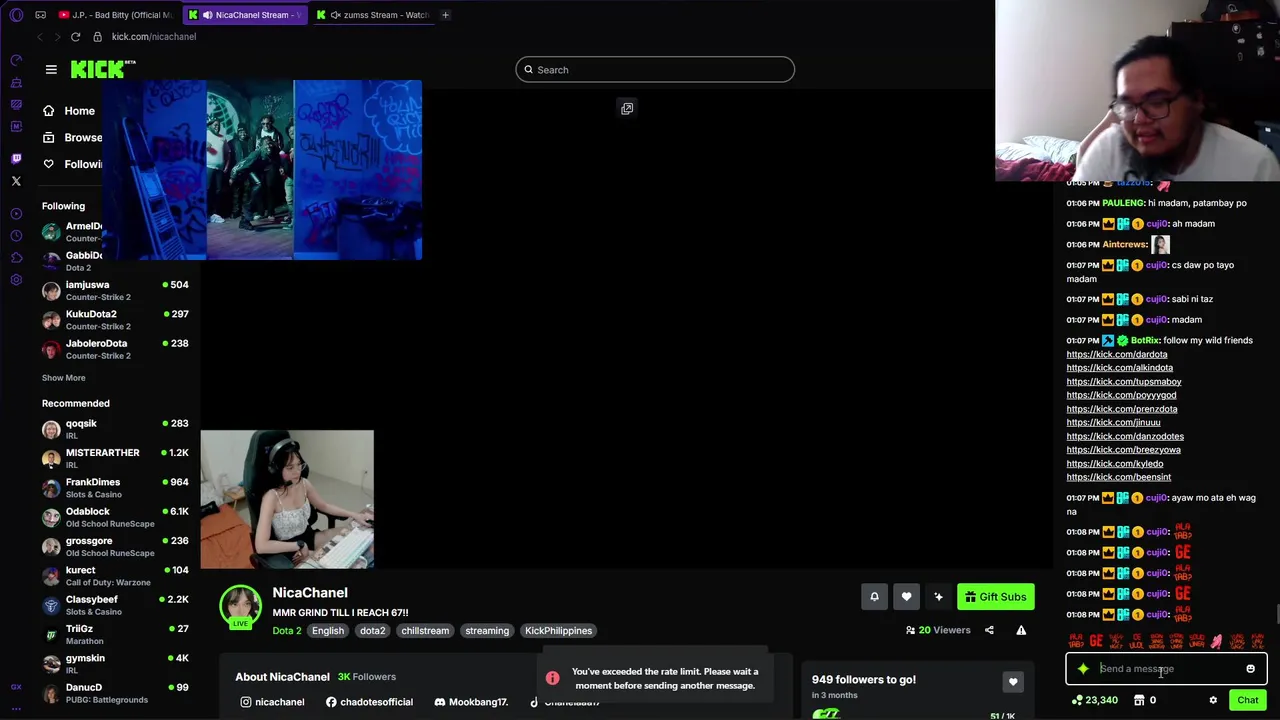The height and width of the screenshot is (720, 1280).
Task: Click NicaChanel's live avatar
Action: [x=241, y=606]
